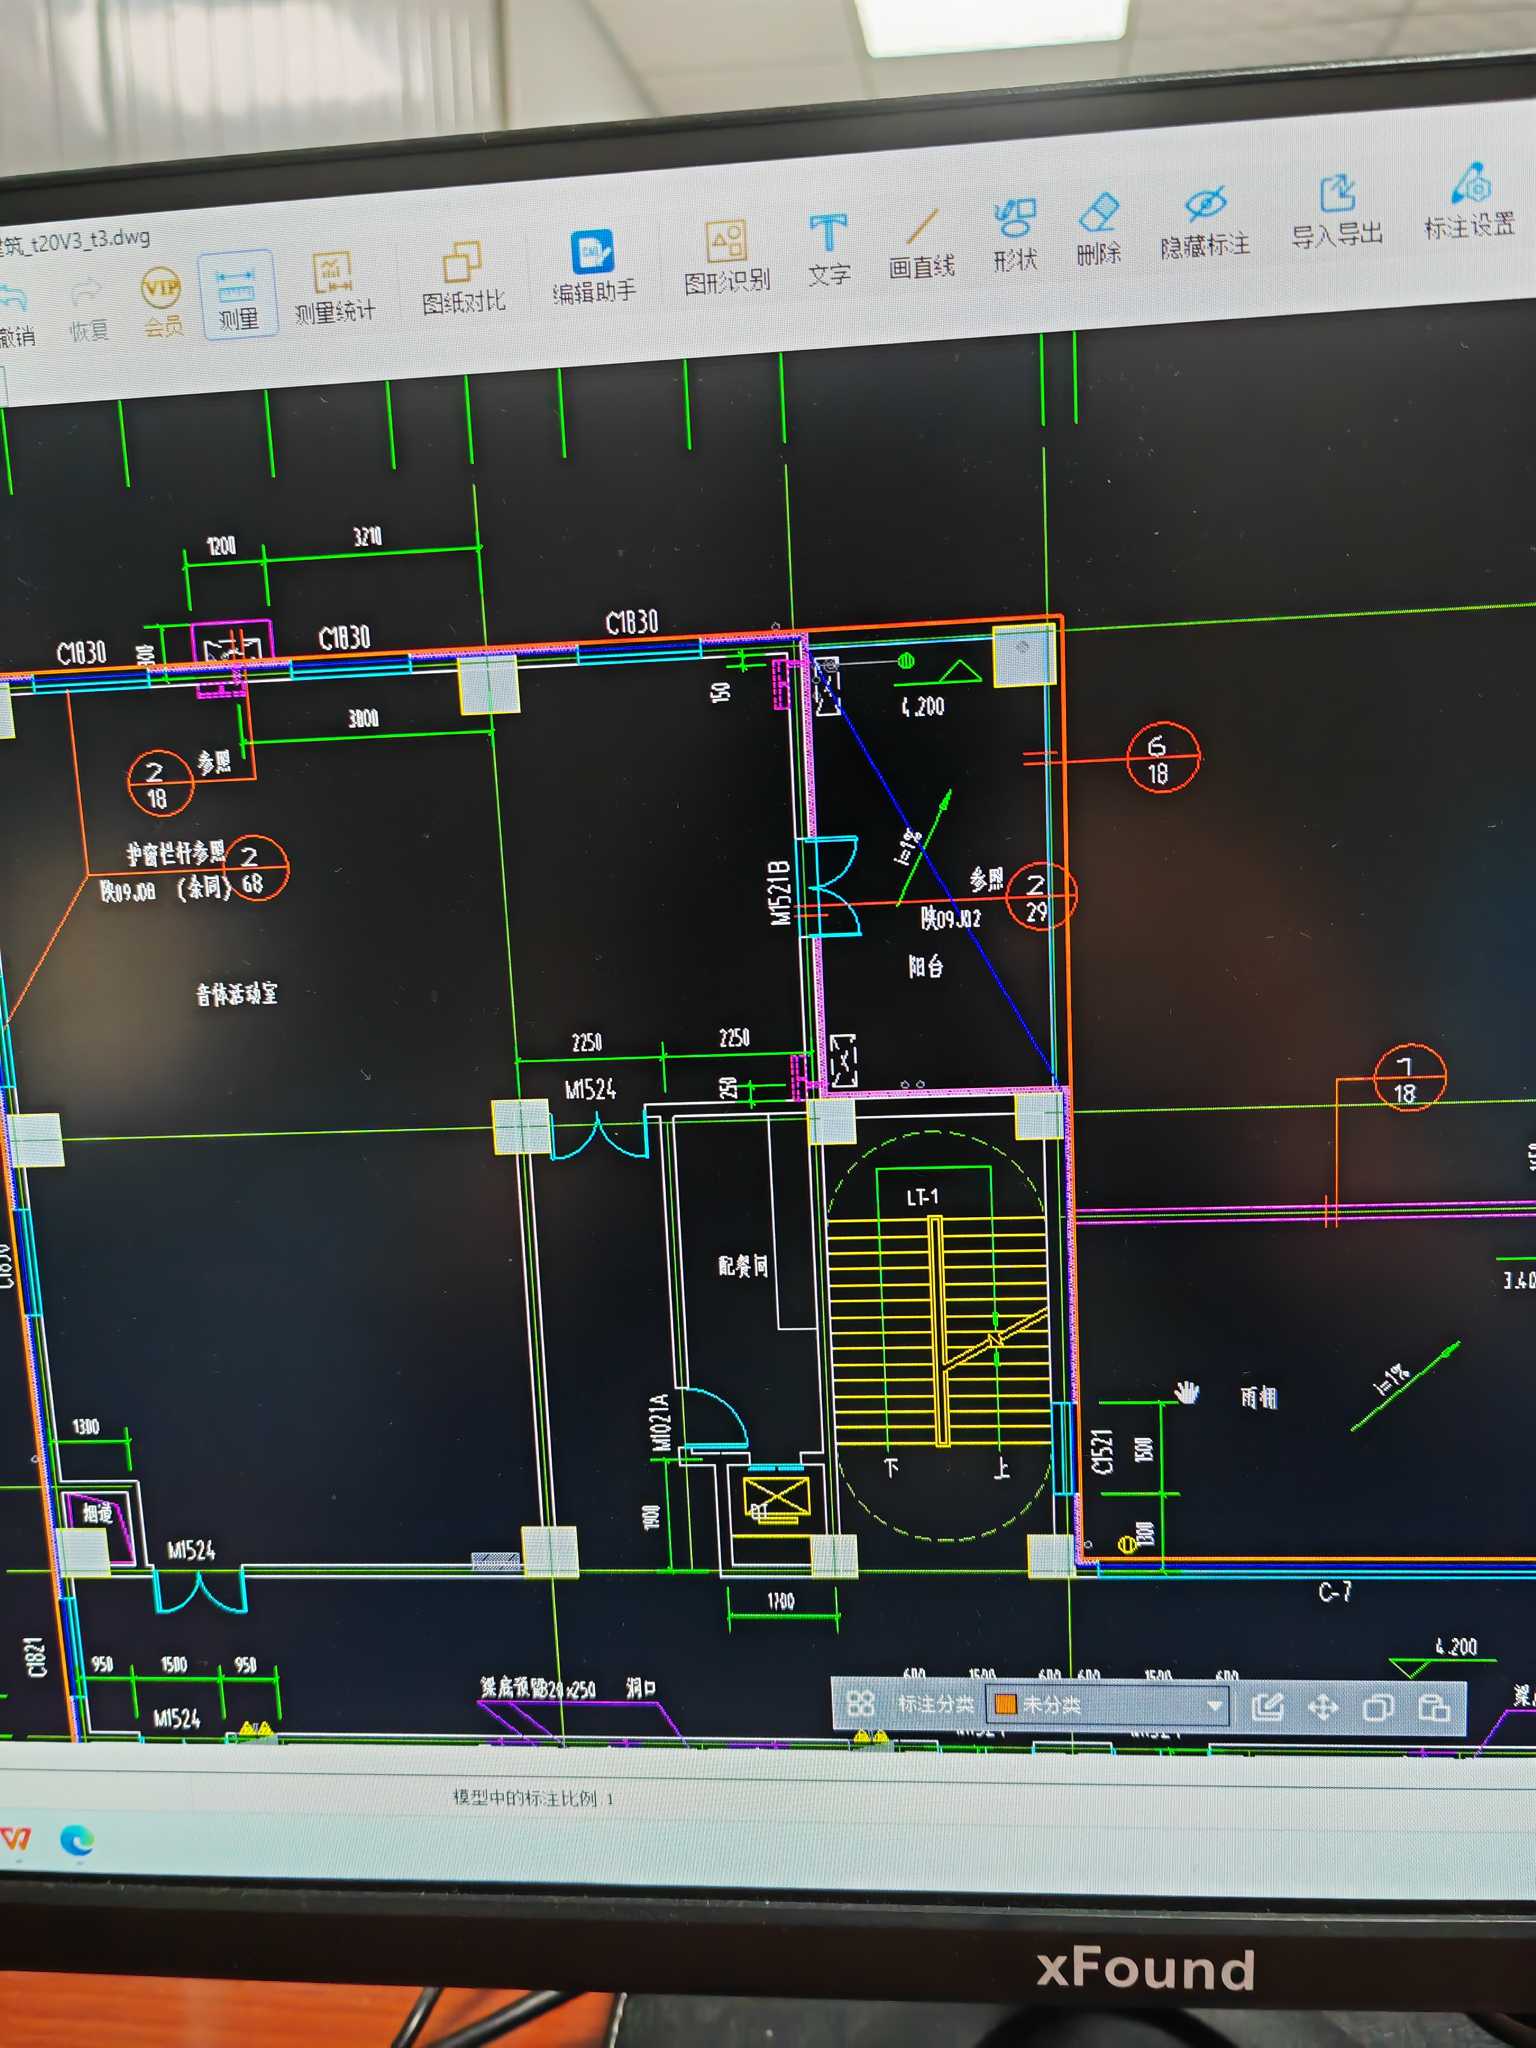The height and width of the screenshot is (2048, 1536).
Task: Click the 2/68 detail reference circle
Action: [x=254, y=868]
